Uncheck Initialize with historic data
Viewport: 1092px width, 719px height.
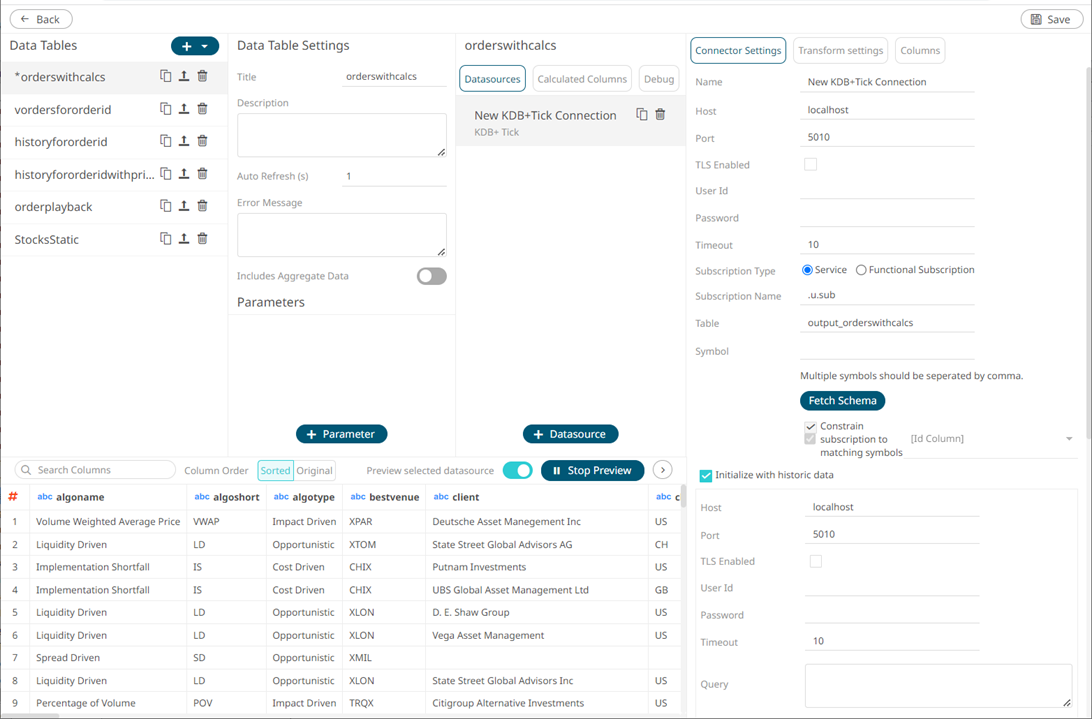[x=706, y=475]
